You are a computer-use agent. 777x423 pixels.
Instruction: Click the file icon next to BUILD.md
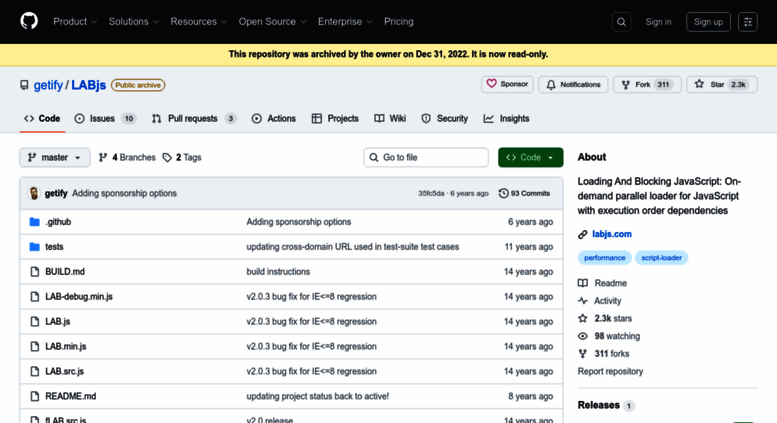tap(34, 271)
